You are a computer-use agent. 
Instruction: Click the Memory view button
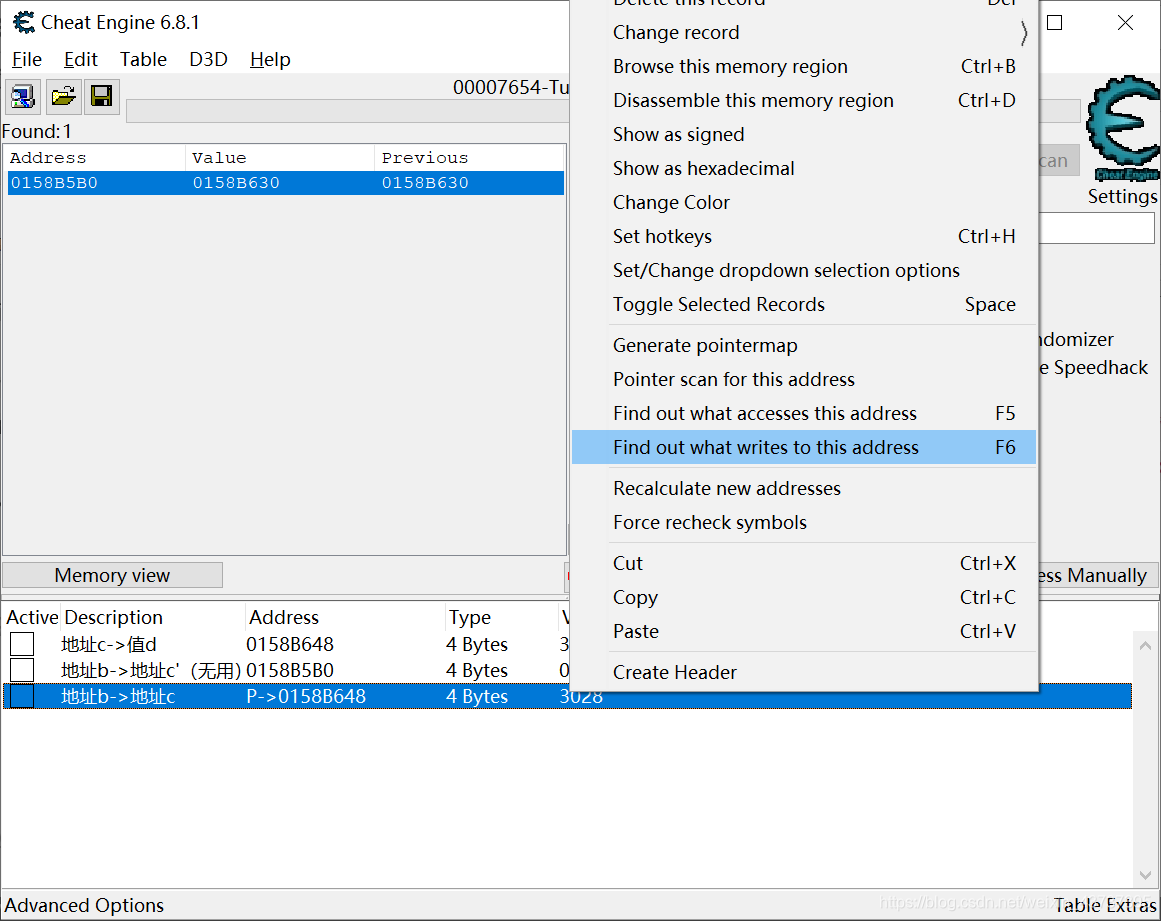113,575
